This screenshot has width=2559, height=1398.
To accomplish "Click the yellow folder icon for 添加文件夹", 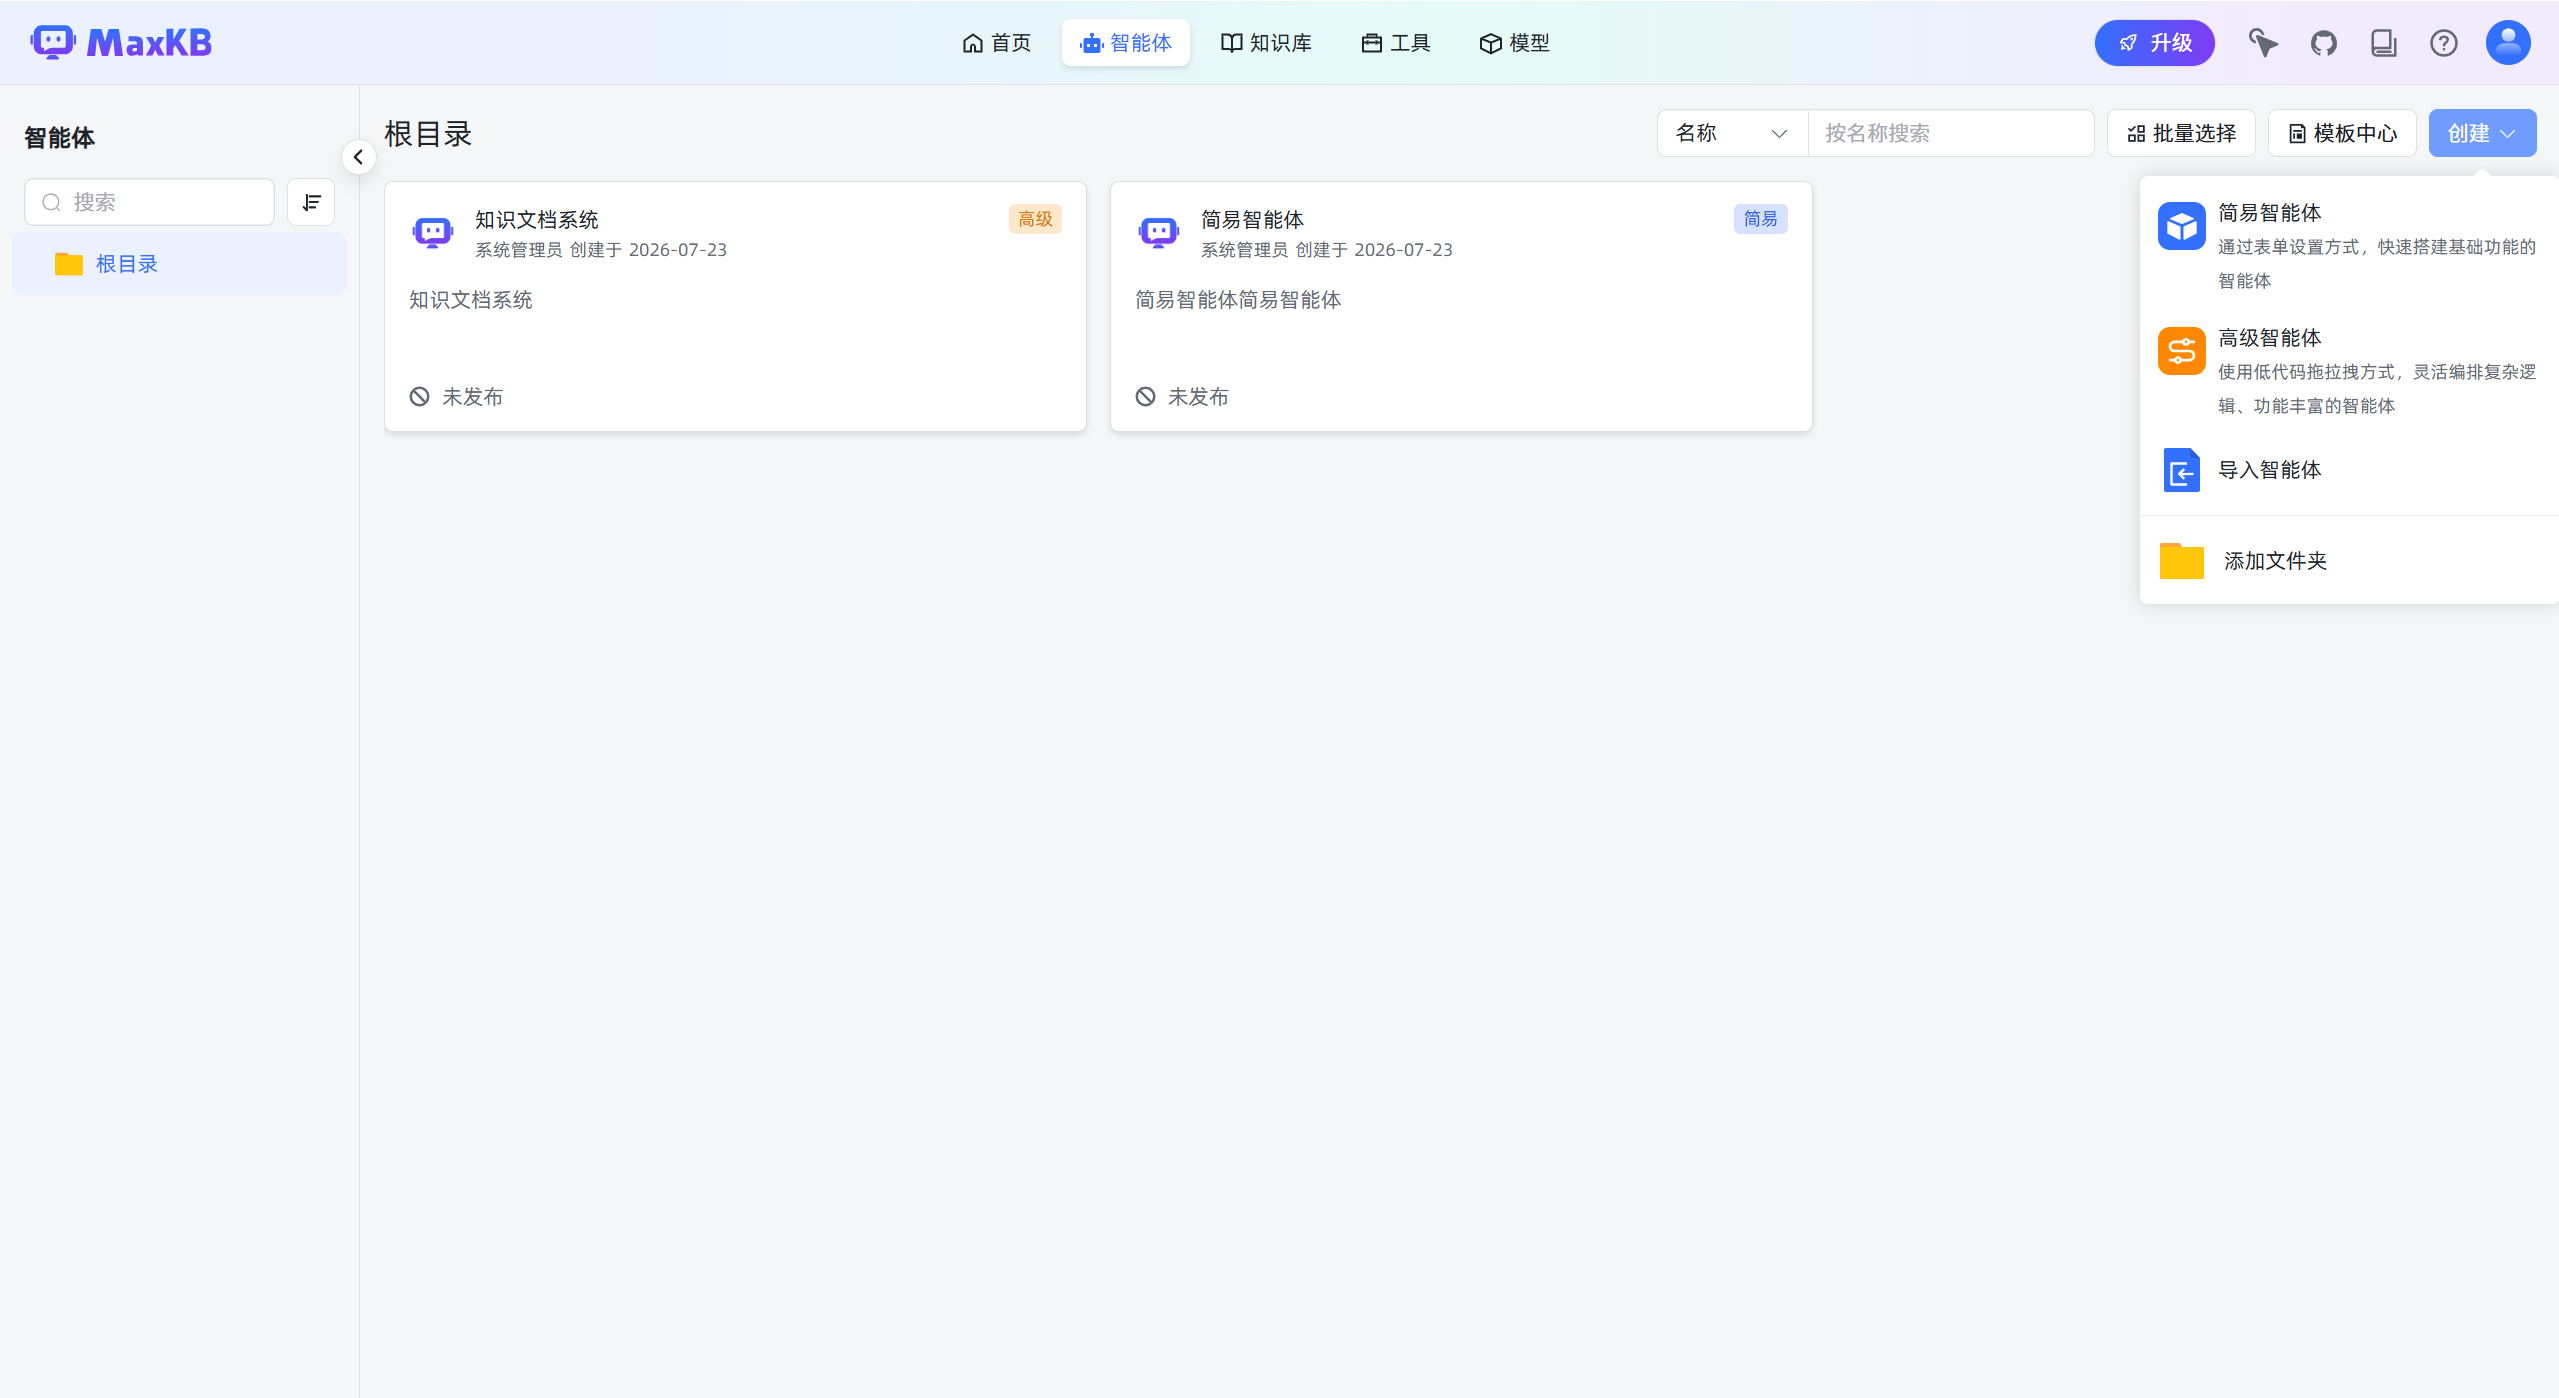I will 2181,561.
